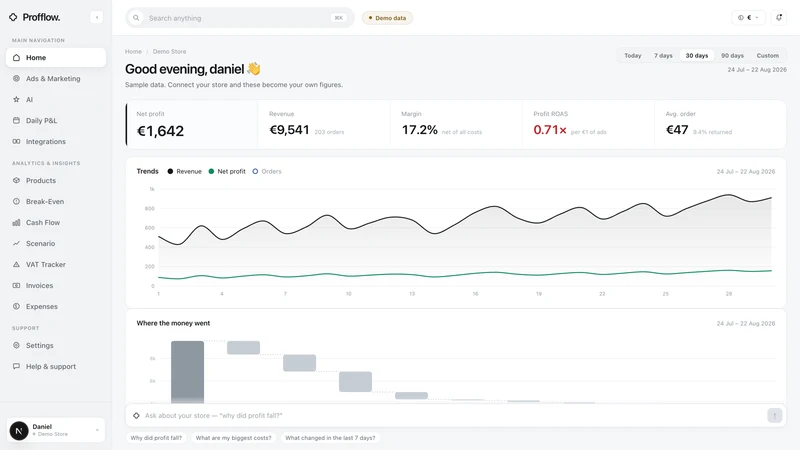Focus the Search anything field

coord(240,18)
